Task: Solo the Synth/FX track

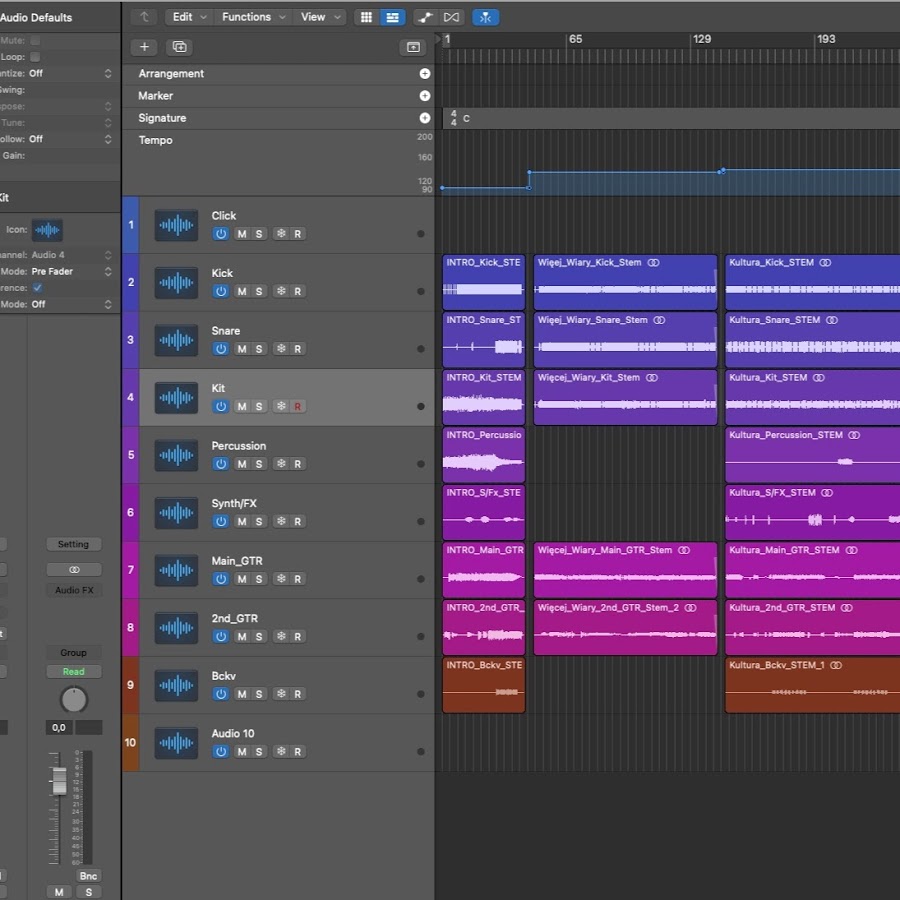Action: (259, 521)
